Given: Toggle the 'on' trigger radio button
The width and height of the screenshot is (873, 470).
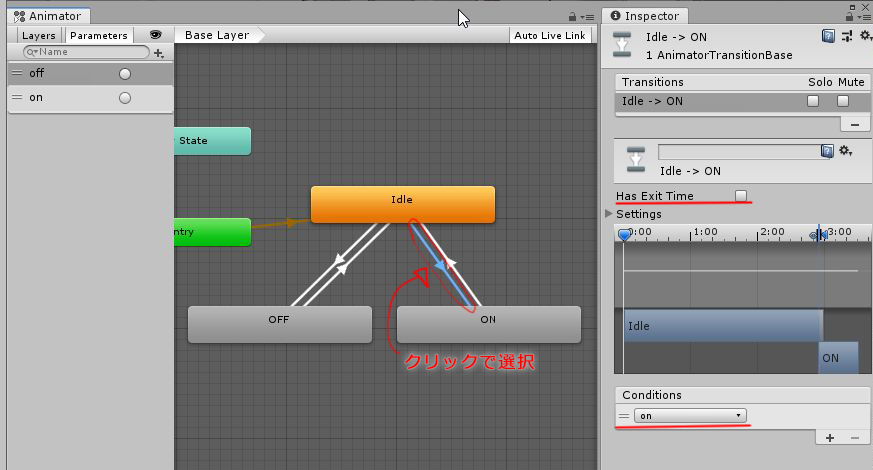Looking at the screenshot, I should pos(125,98).
